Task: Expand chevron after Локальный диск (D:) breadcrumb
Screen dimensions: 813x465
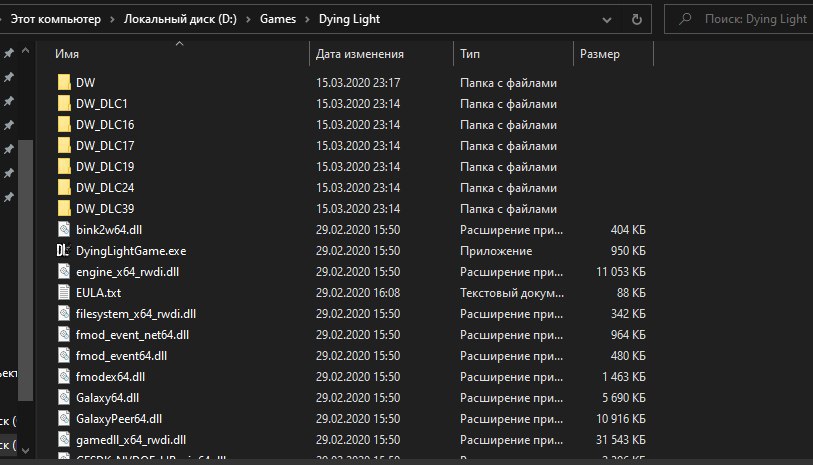Action: click(248, 20)
